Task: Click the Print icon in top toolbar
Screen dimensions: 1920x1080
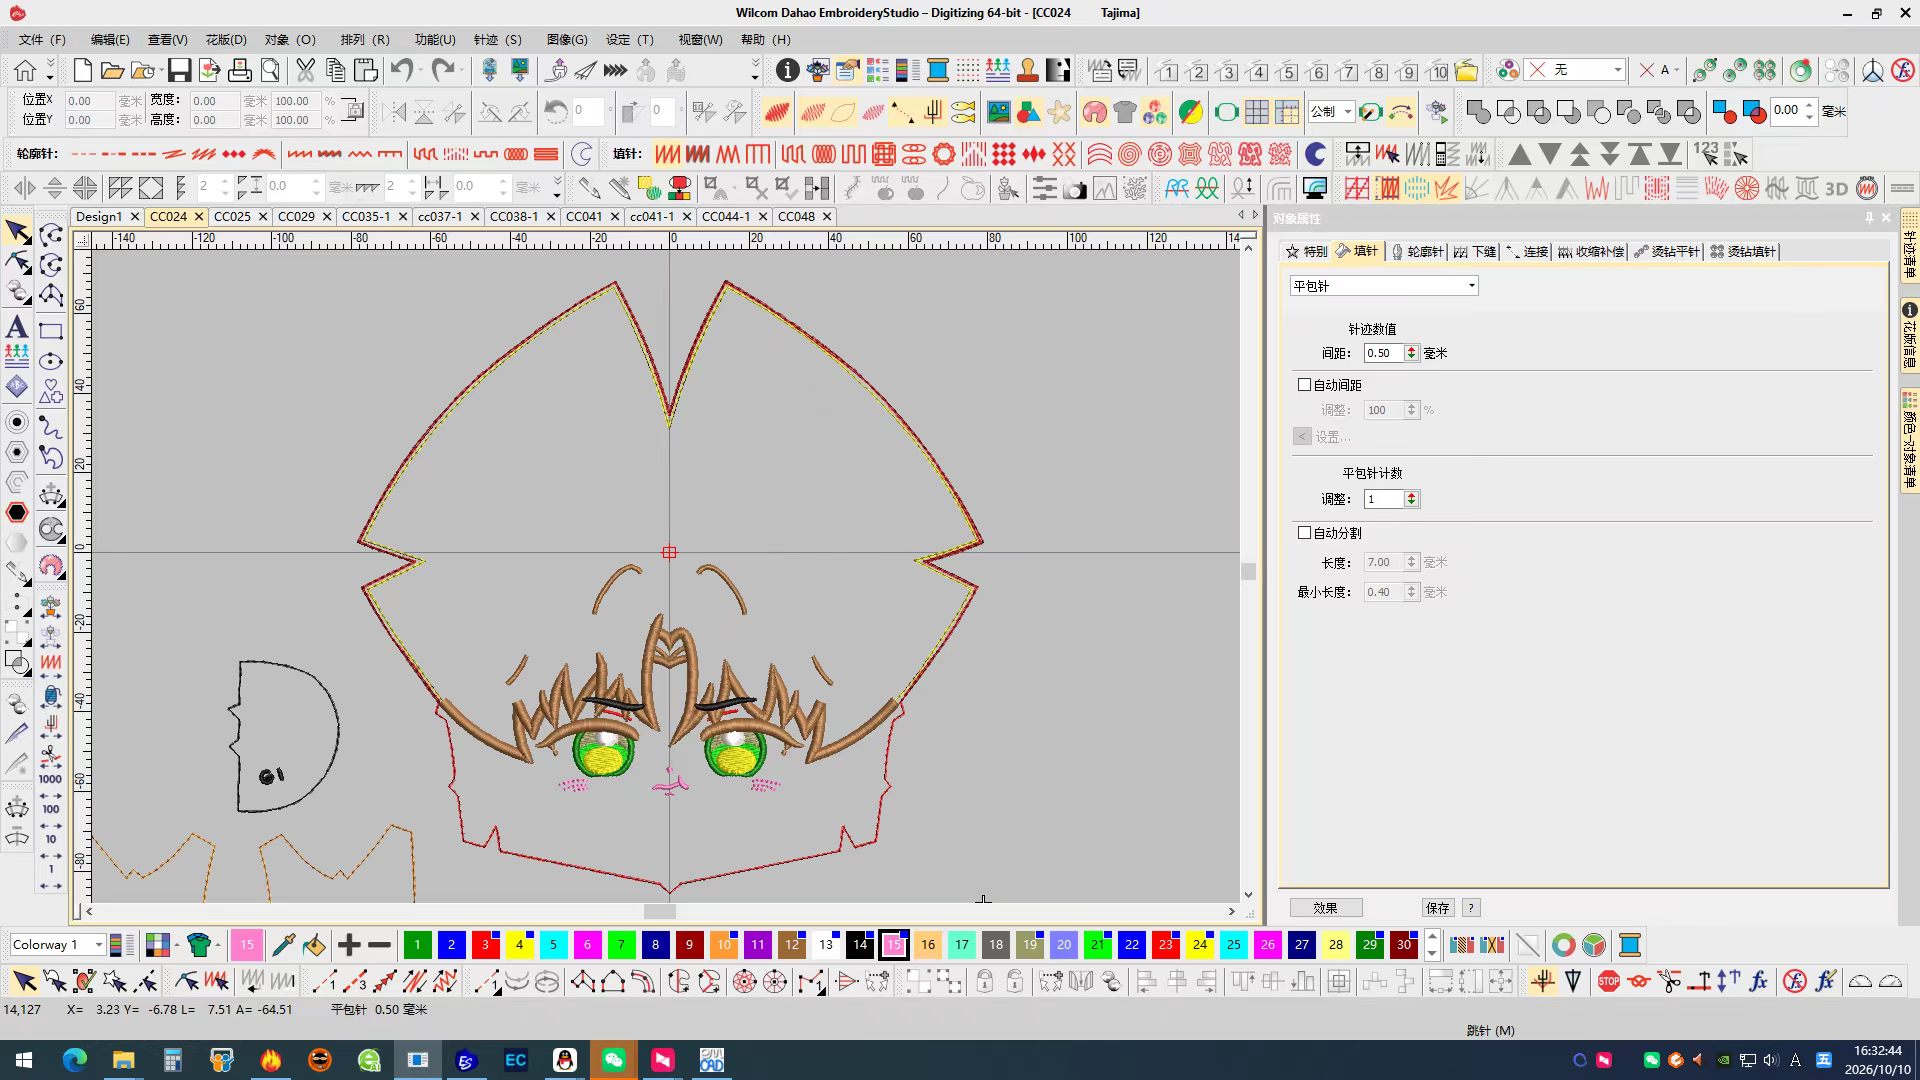Action: pyautogui.click(x=240, y=70)
